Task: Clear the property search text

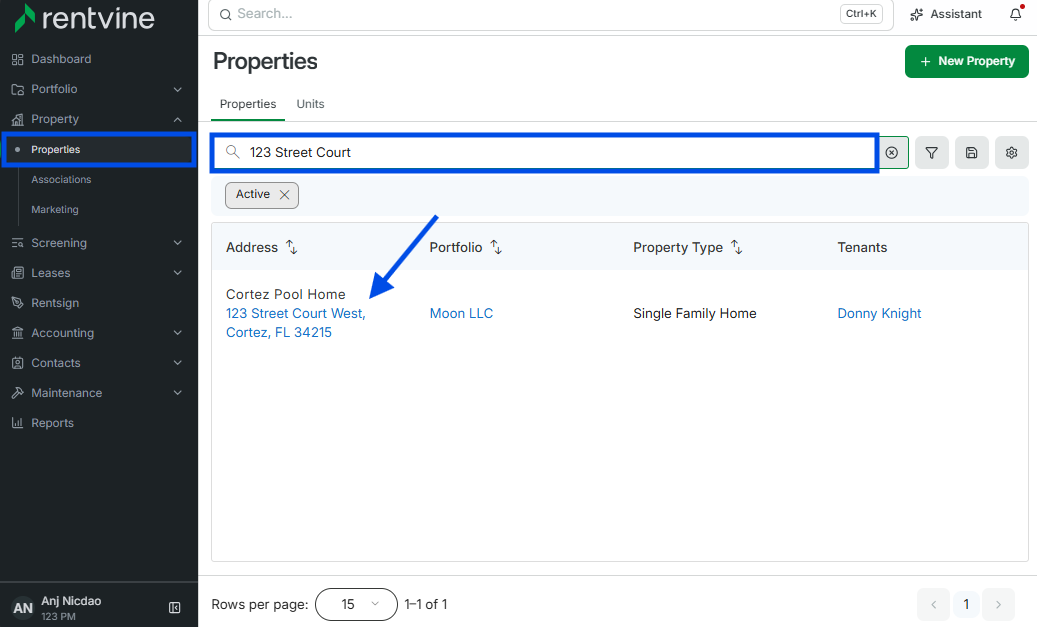Action: click(x=892, y=153)
